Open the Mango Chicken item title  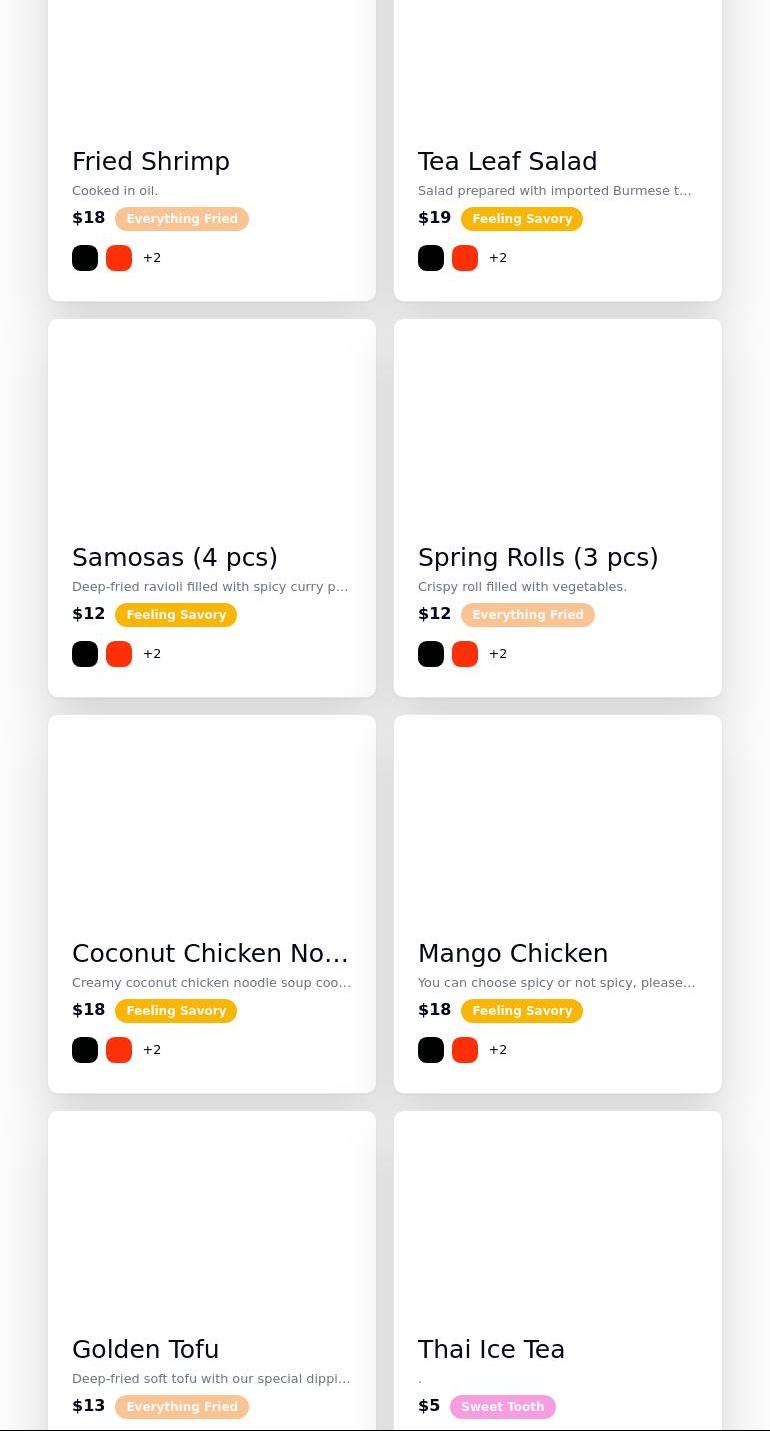click(x=513, y=953)
